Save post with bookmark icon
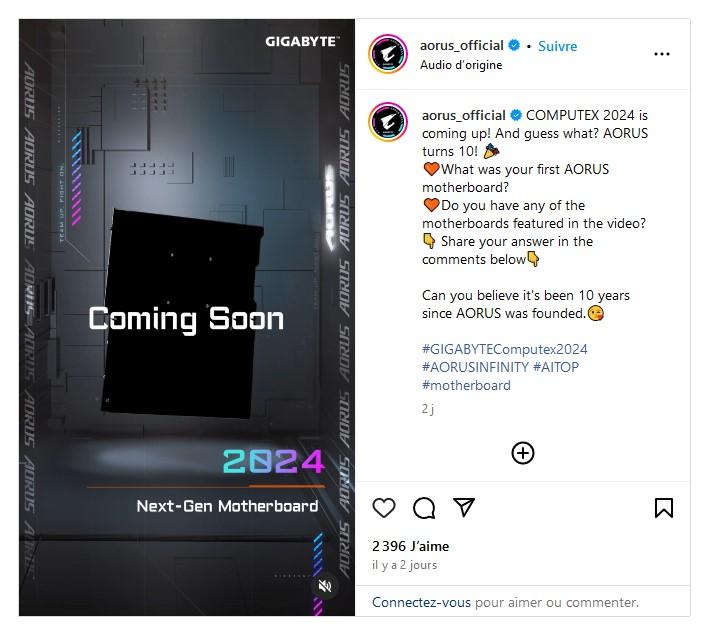This screenshot has height=630, width=720. [x=664, y=508]
